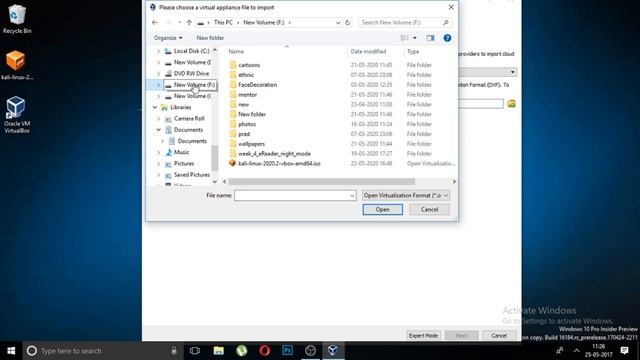
Task: Open the OBS-style circular taskbar icon
Action: pyautogui.click(x=310, y=351)
